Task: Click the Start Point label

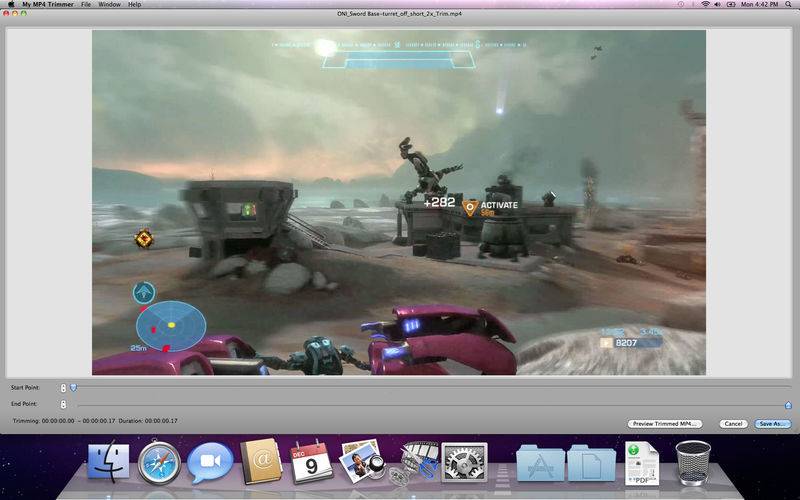Action: coord(25,388)
